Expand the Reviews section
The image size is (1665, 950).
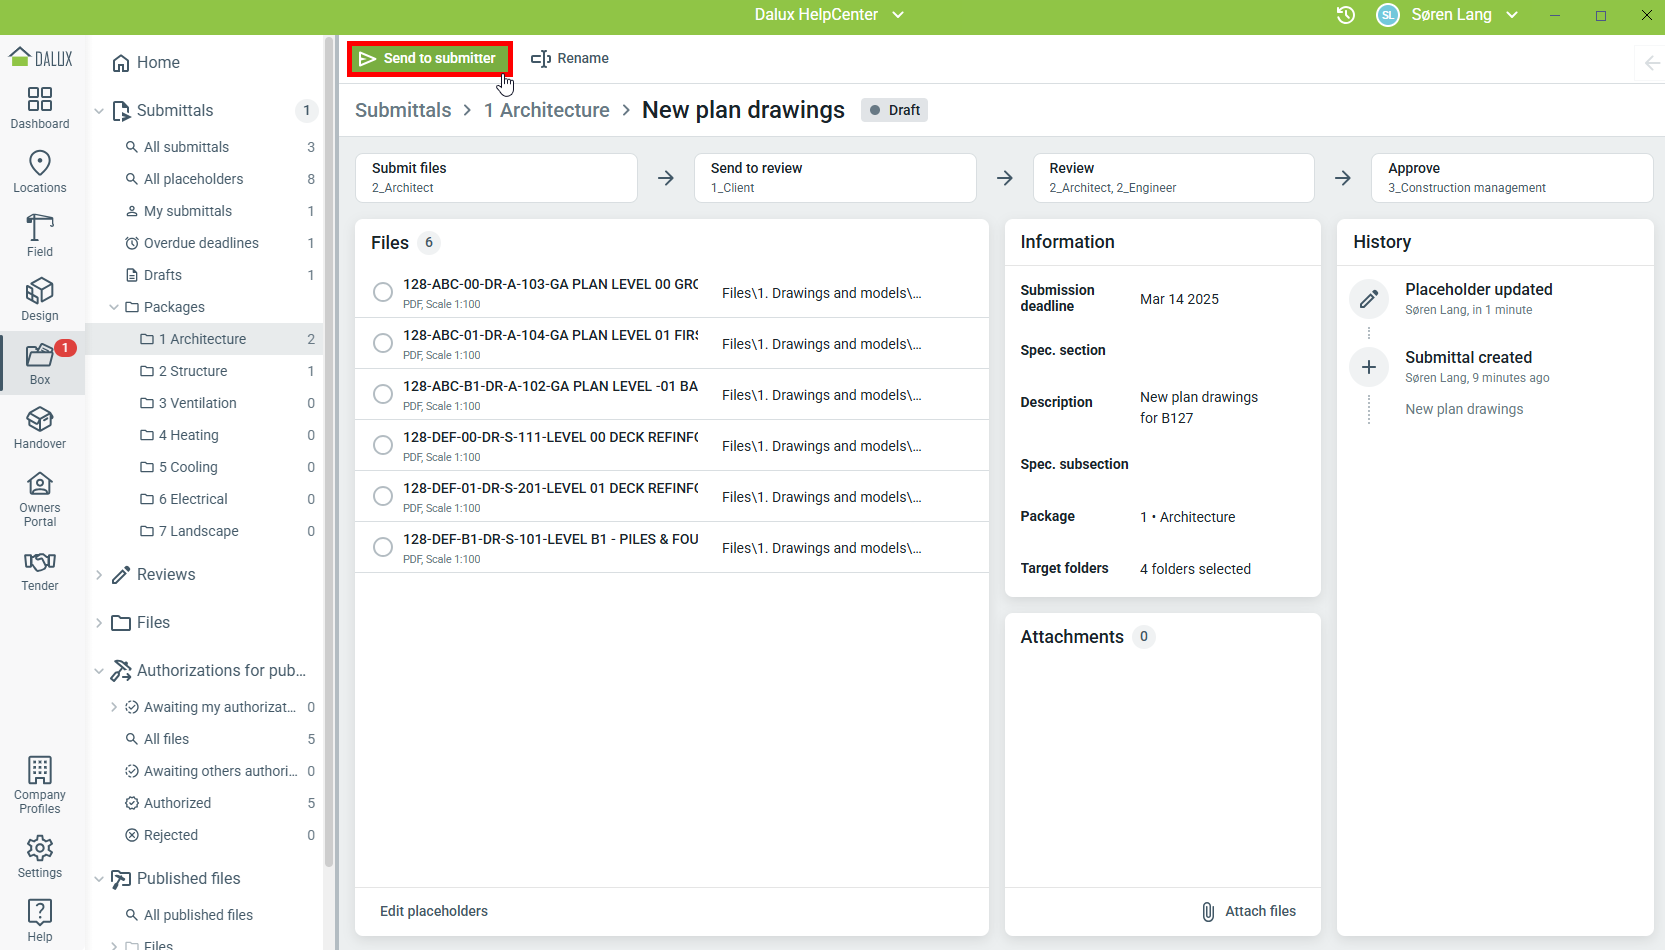click(x=99, y=575)
